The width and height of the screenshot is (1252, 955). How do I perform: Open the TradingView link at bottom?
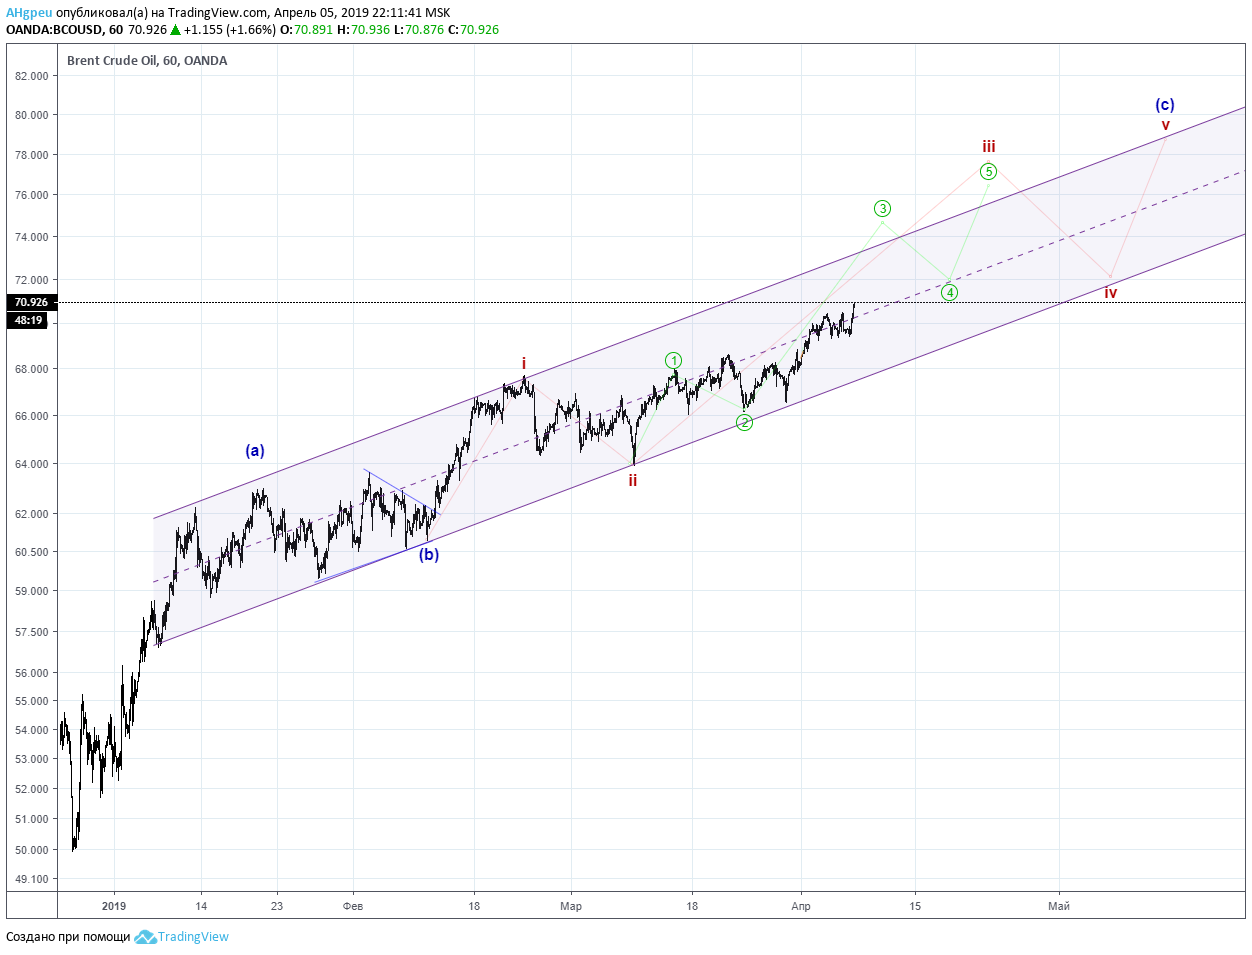(193, 937)
